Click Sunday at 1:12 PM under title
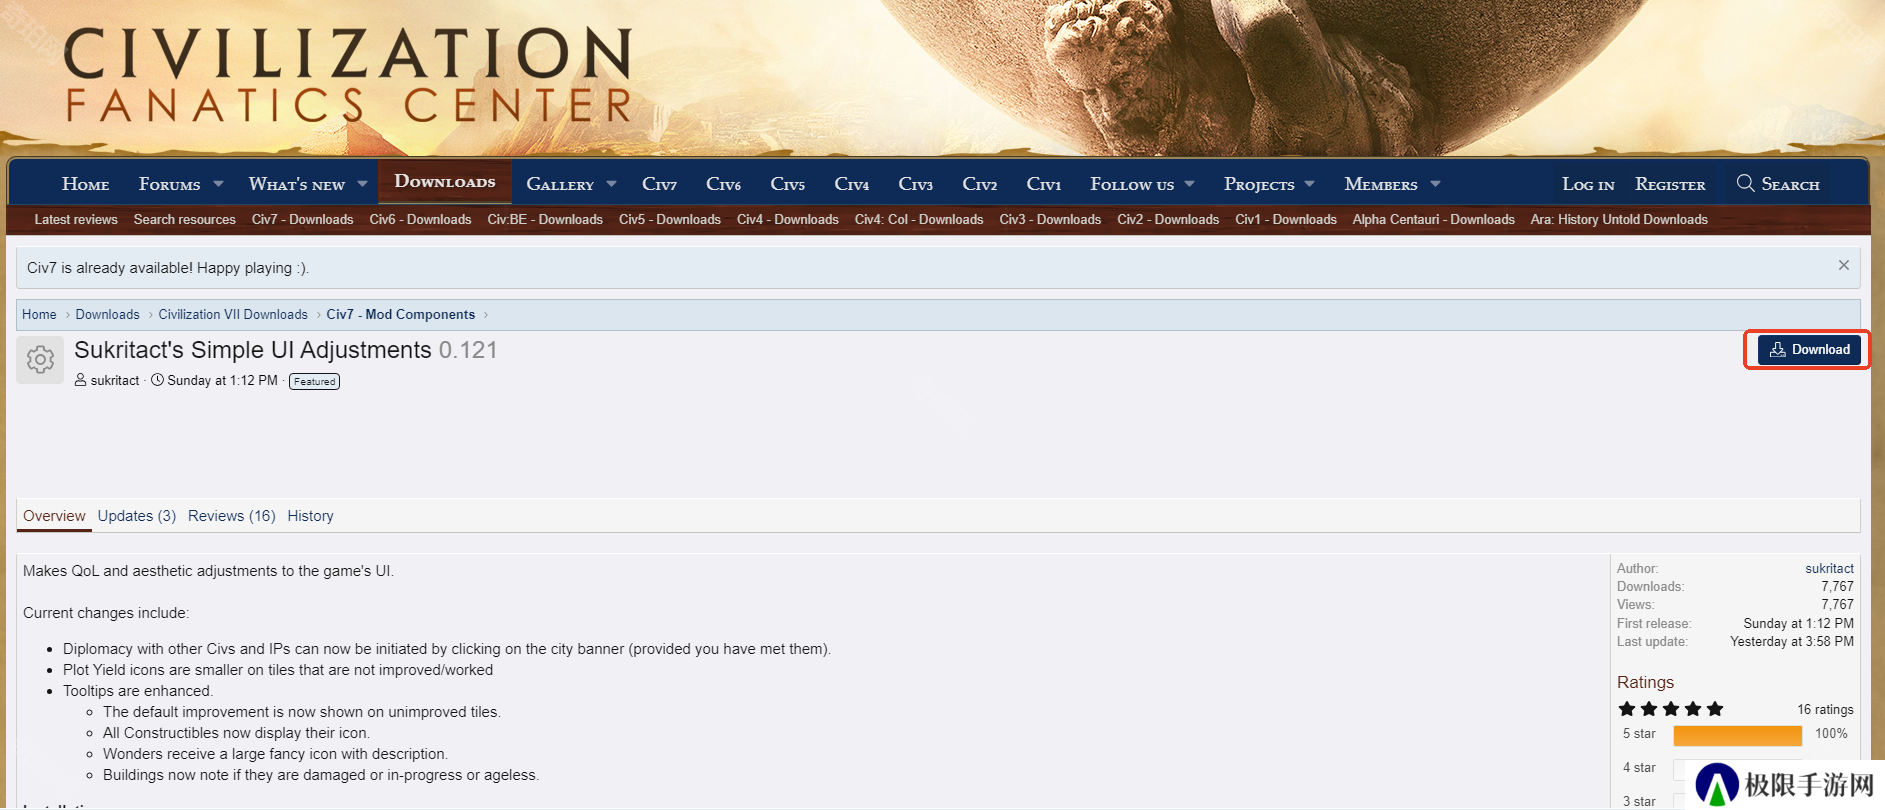 222,380
